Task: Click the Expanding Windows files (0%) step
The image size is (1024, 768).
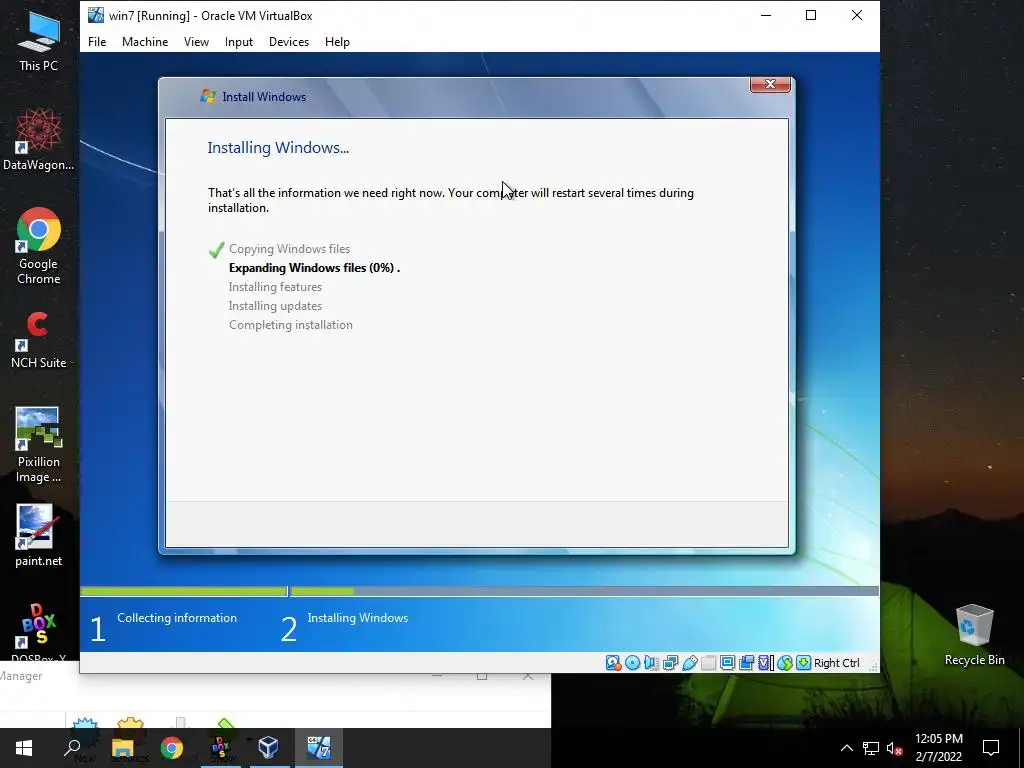Action: point(314,268)
